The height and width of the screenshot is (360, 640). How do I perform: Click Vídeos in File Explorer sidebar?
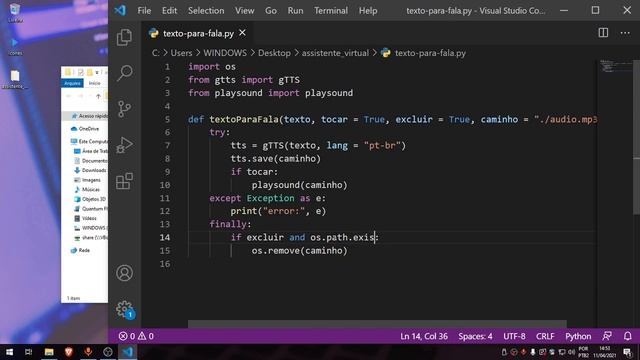85,218
